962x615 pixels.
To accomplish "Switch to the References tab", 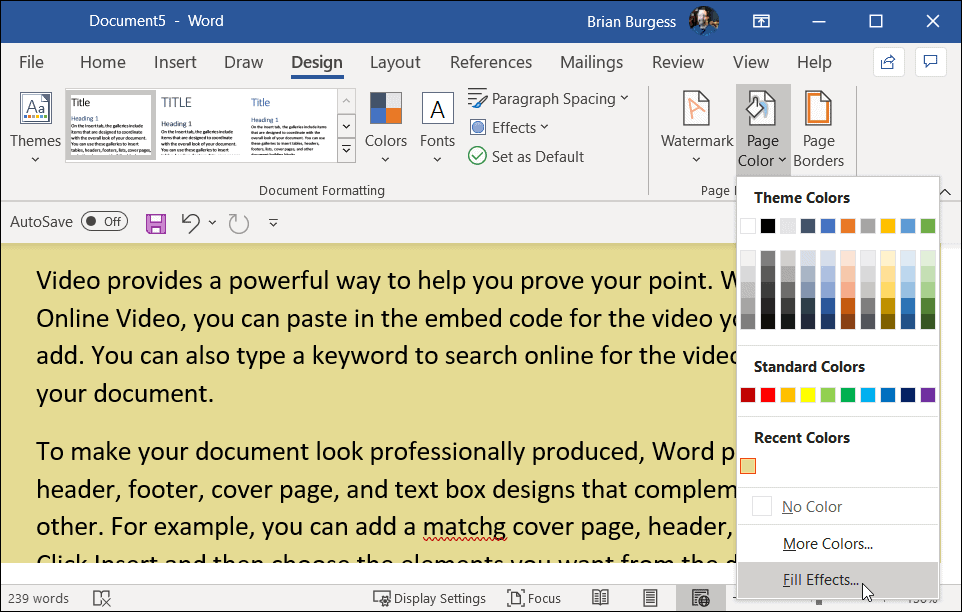I will pos(491,62).
